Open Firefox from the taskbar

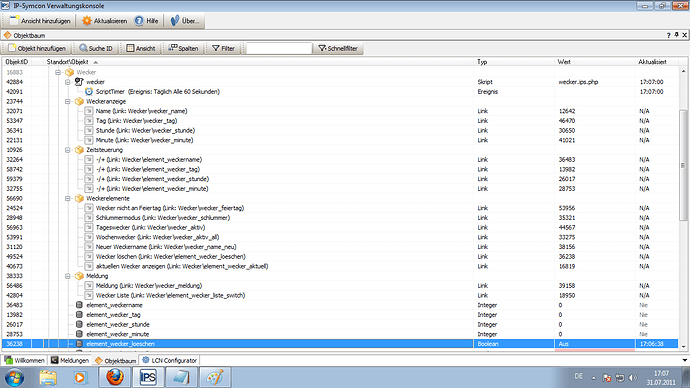click(115, 377)
